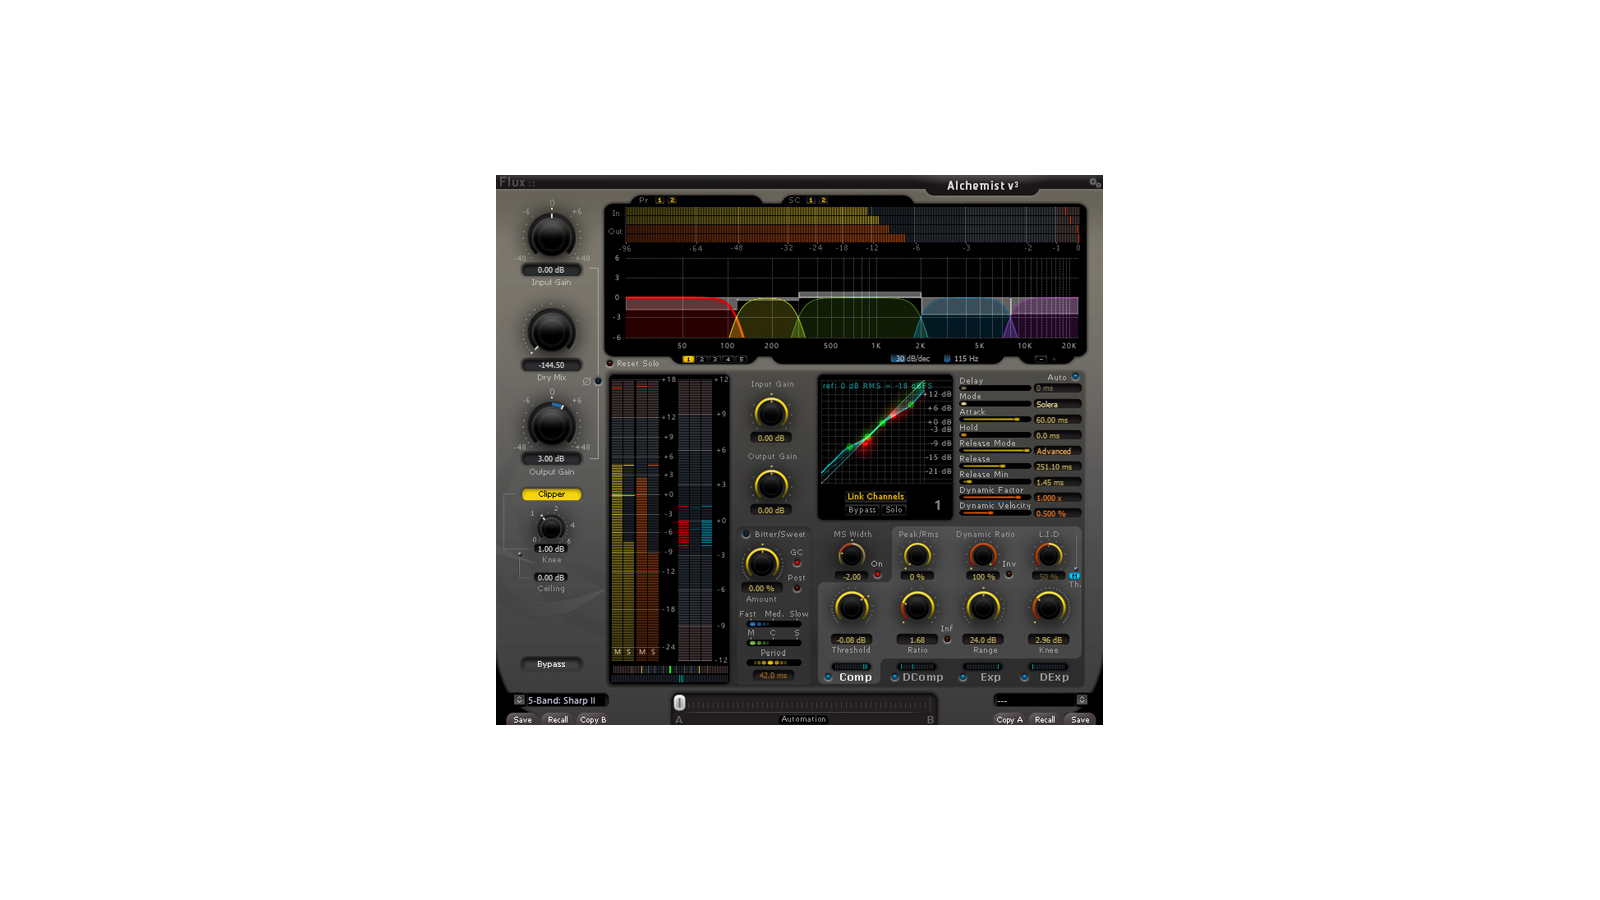Click the blue 115 Hz frequency indicator
Screen dimensions: 1600x900
947,359
